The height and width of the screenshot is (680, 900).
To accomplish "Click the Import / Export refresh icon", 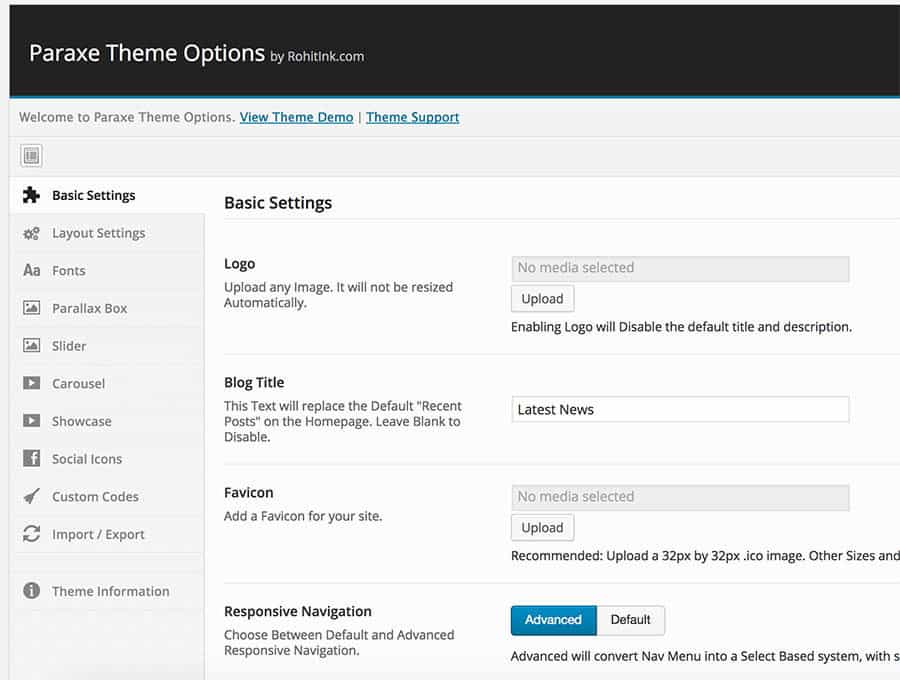I will coord(32,534).
